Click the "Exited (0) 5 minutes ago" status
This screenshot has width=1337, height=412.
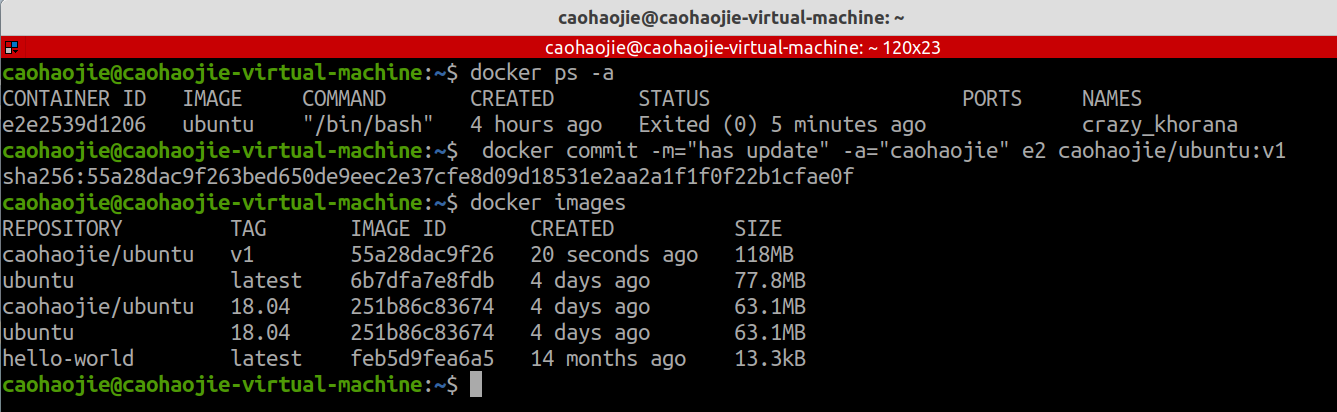coord(782,125)
